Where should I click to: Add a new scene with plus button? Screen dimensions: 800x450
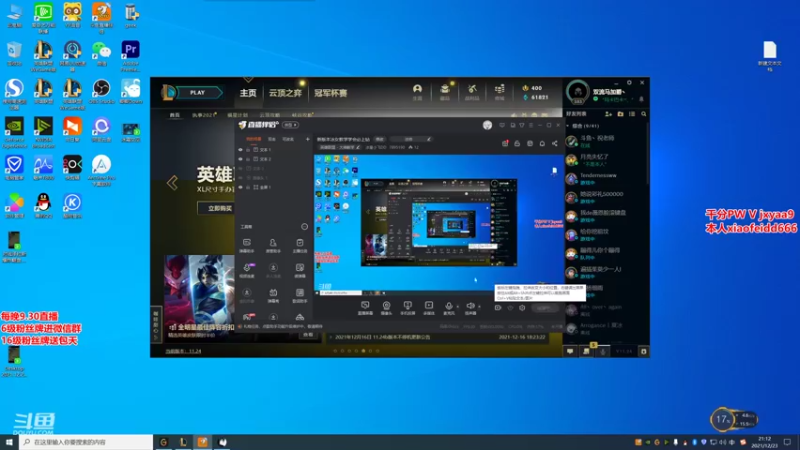tap(308, 139)
